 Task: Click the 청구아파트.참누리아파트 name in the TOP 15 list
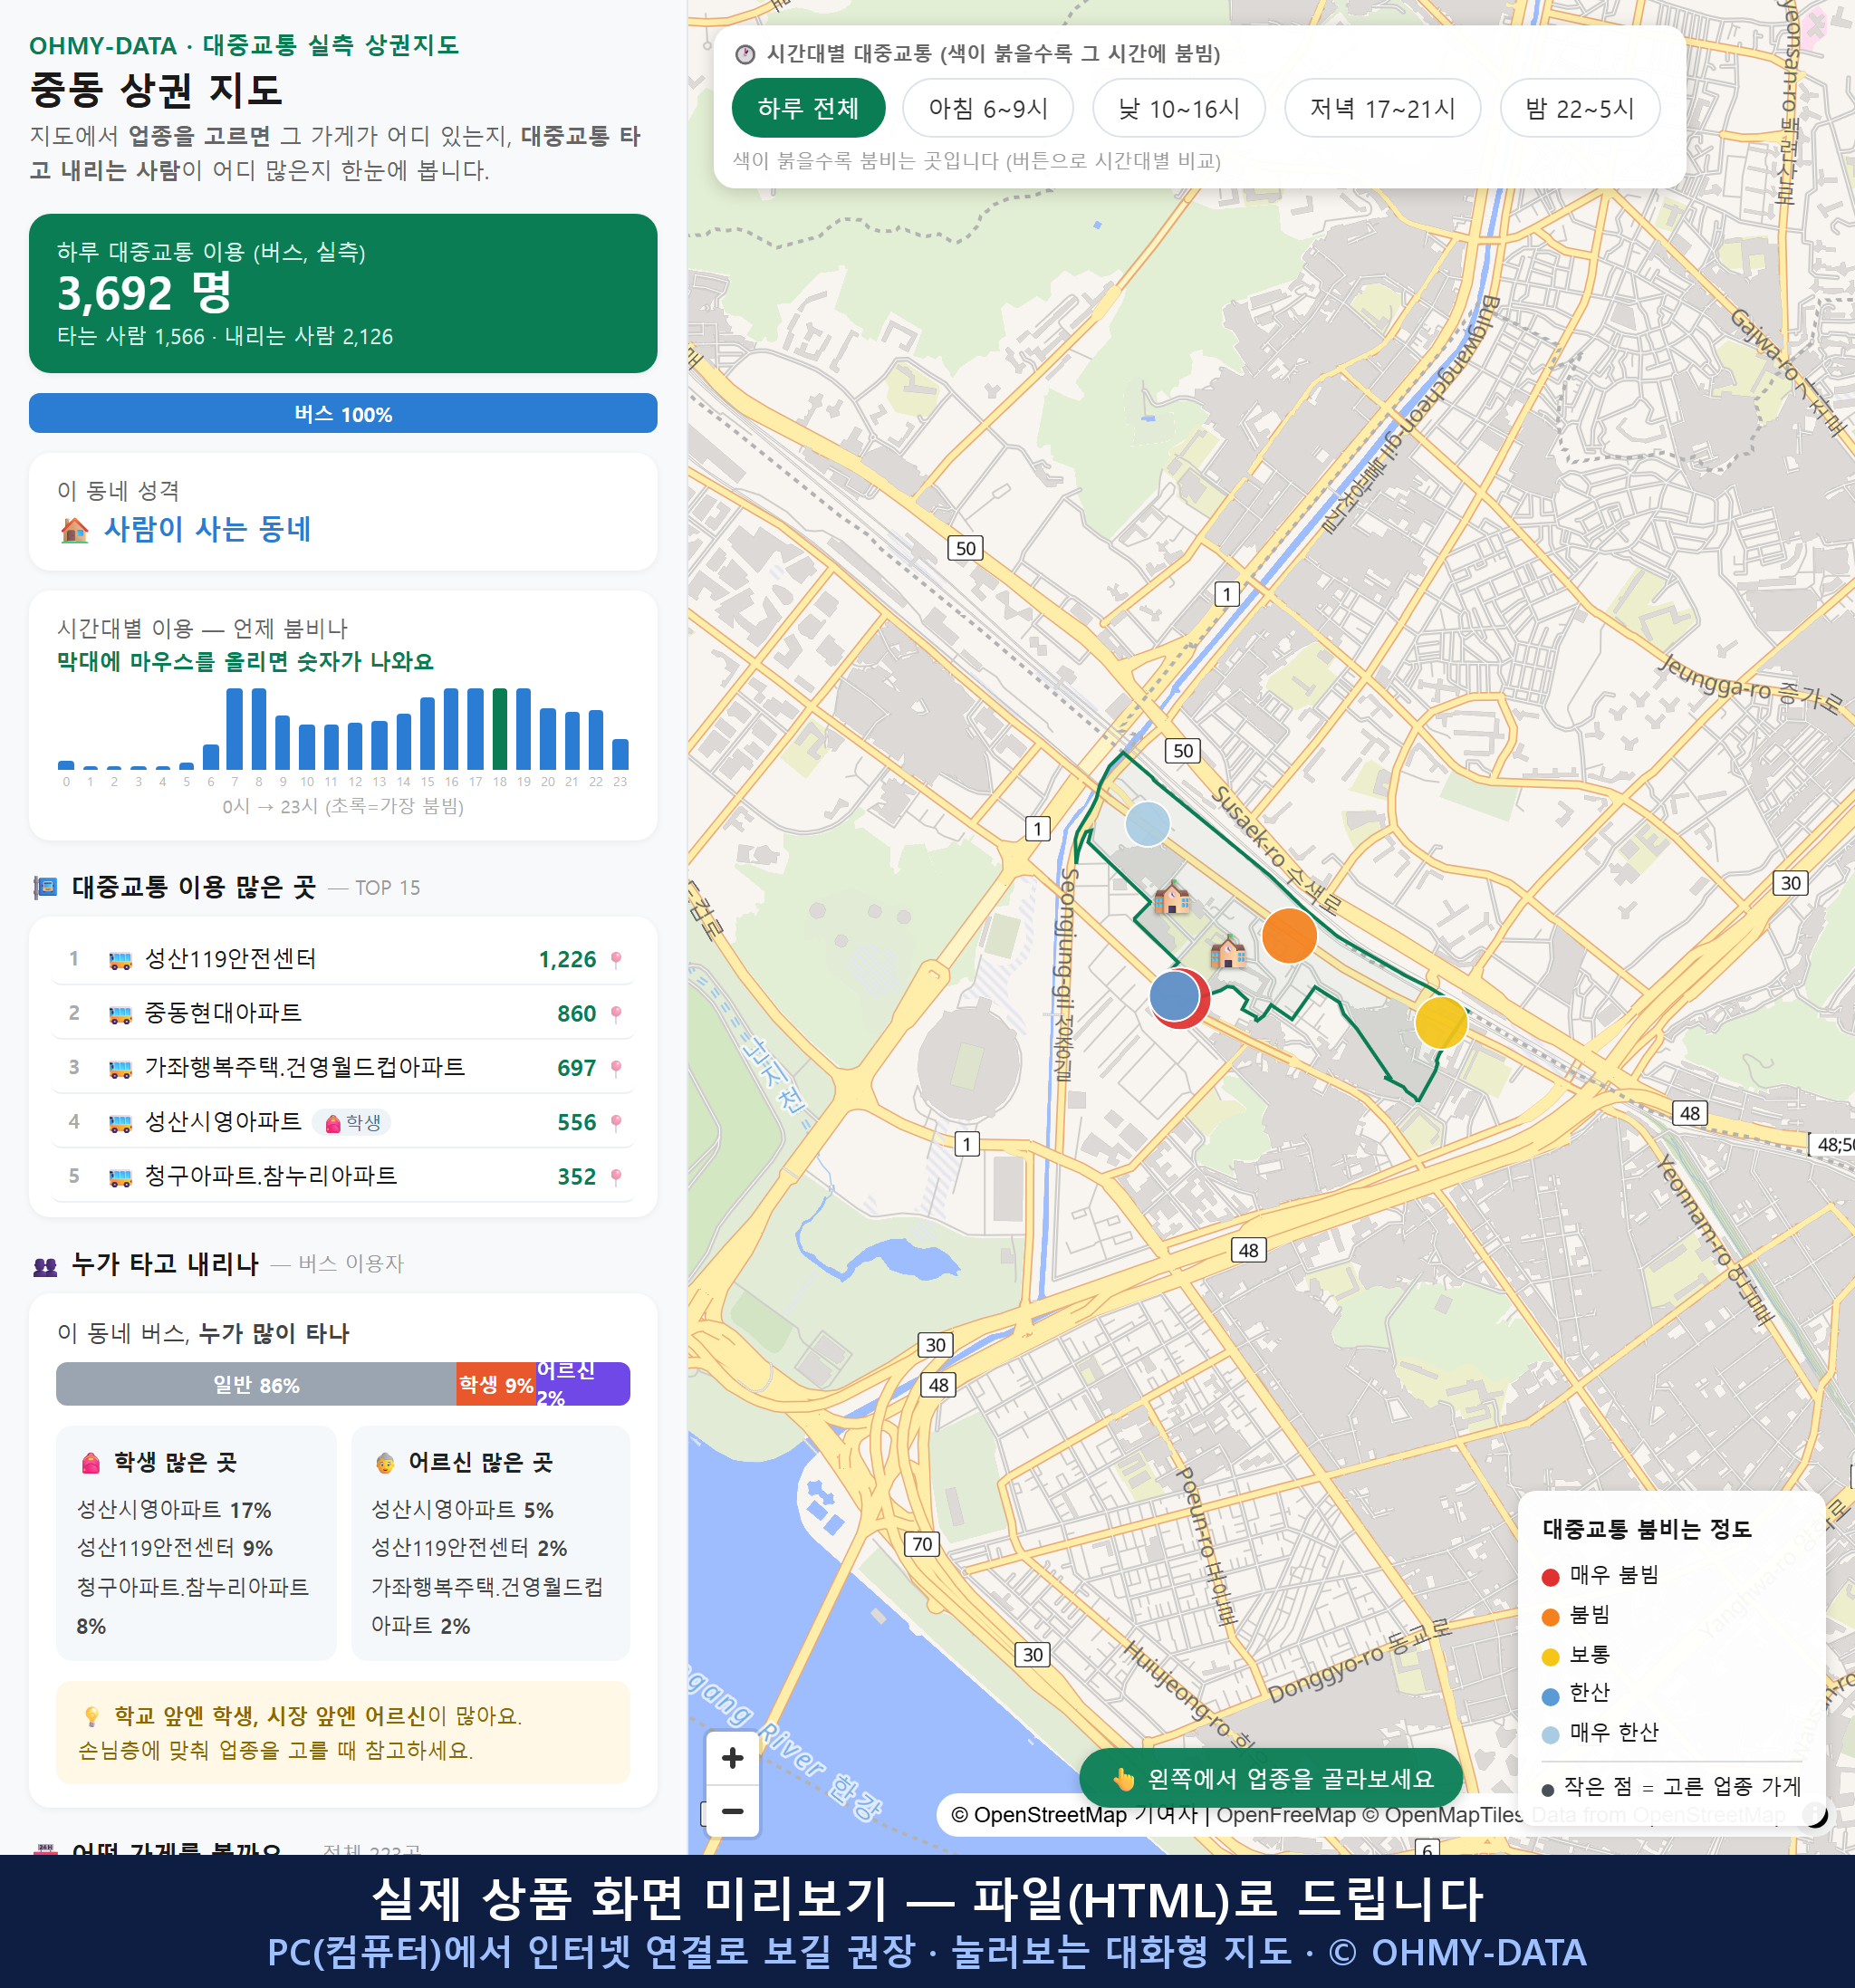pyautogui.click(x=271, y=1175)
